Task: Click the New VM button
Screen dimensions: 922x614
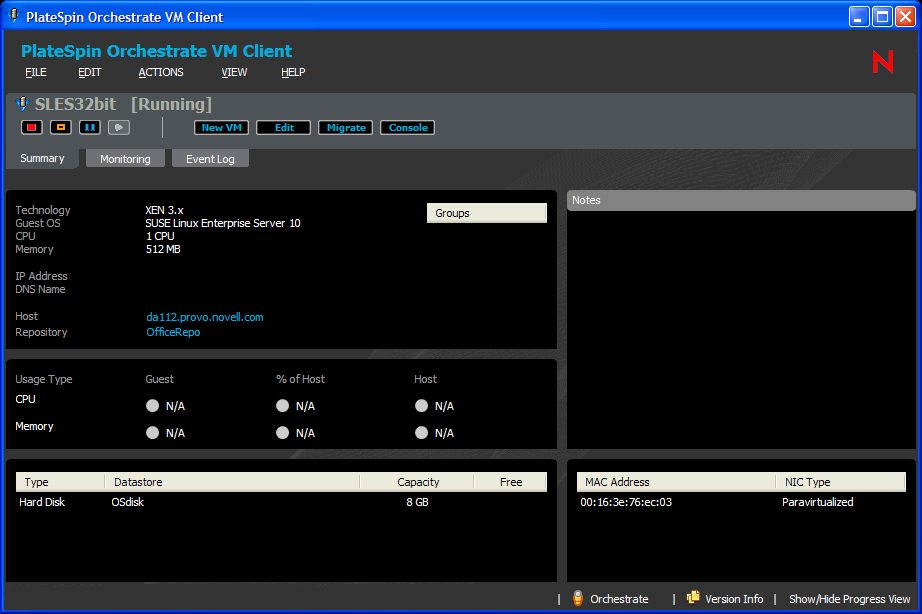Action: 222,128
